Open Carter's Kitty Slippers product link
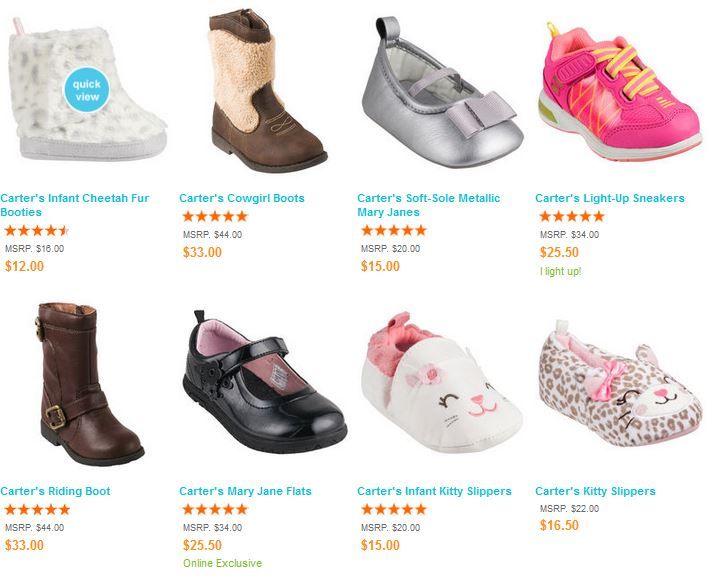The image size is (710, 583). coord(595,491)
